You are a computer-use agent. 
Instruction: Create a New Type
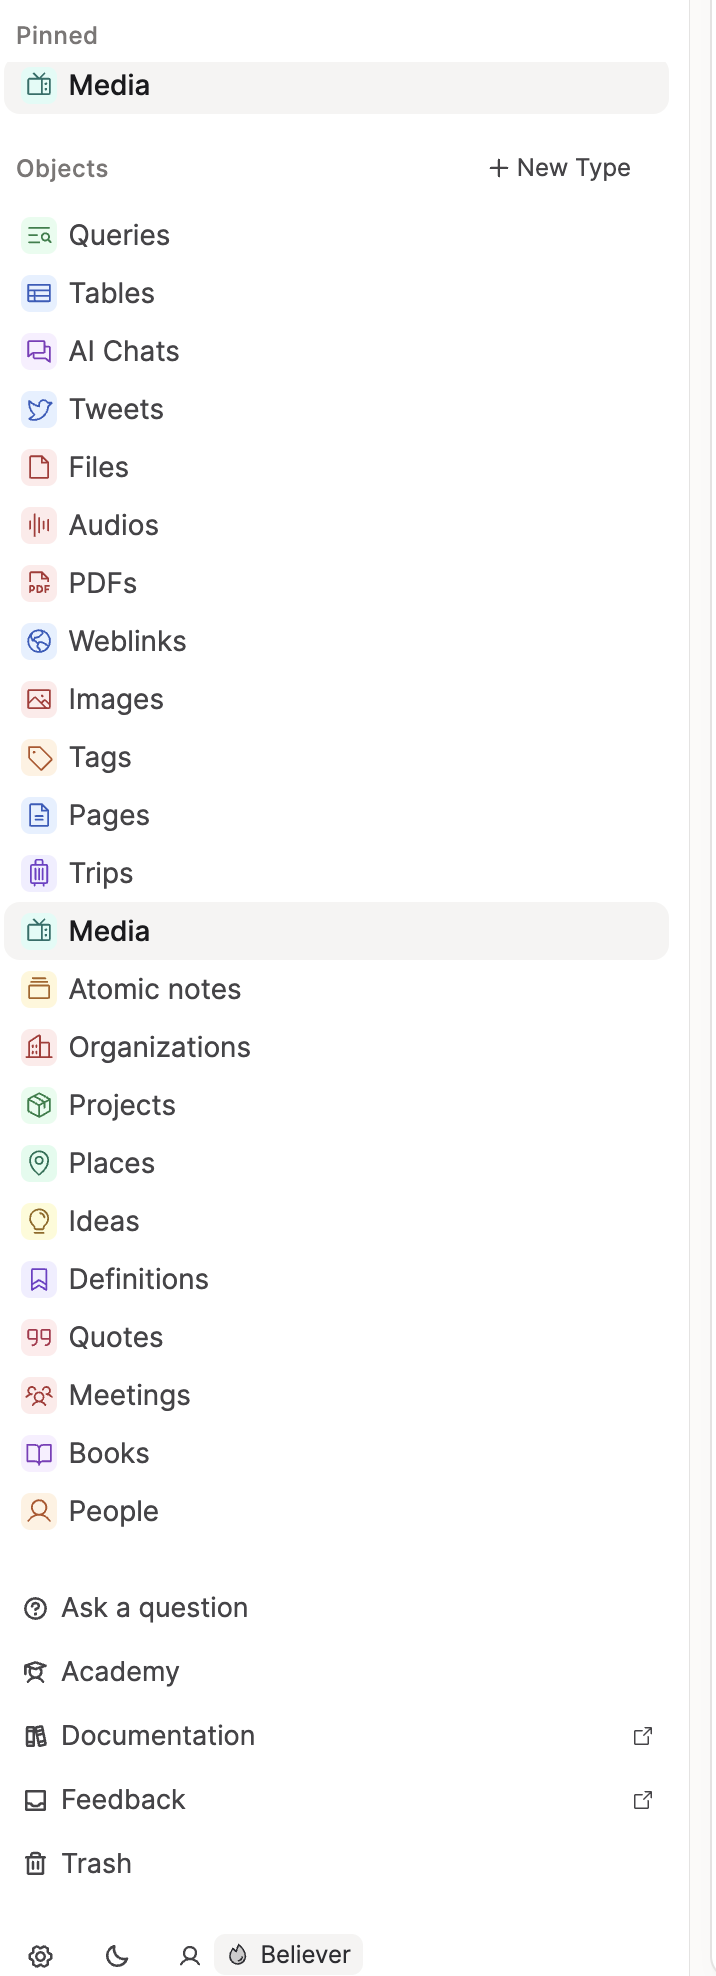click(559, 168)
